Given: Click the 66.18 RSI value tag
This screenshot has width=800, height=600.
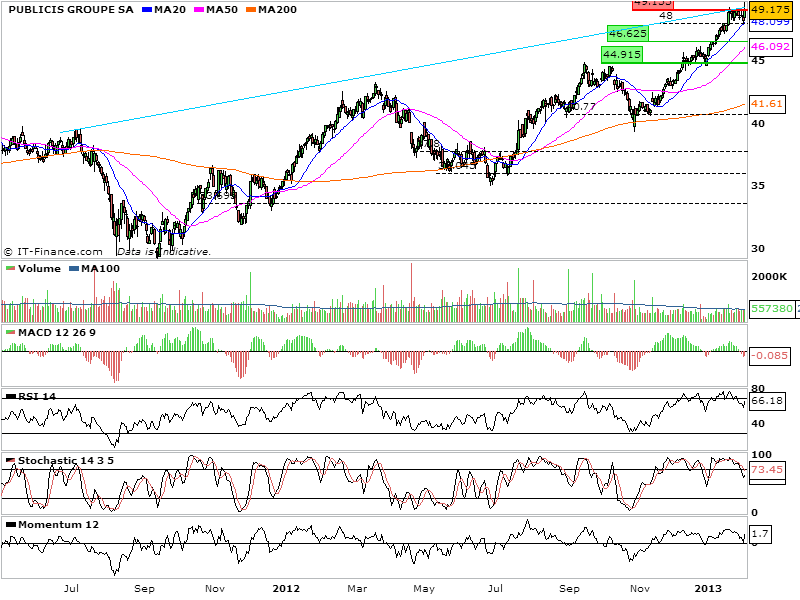Looking at the screenshot, I should pyautogui.click(x=767, y=401).
